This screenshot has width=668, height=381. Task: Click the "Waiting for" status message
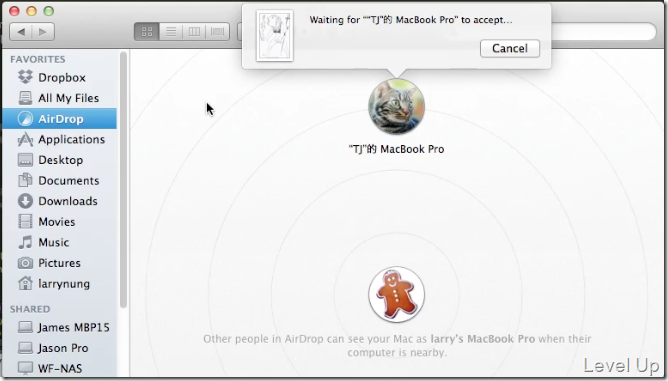pos(411,20)
